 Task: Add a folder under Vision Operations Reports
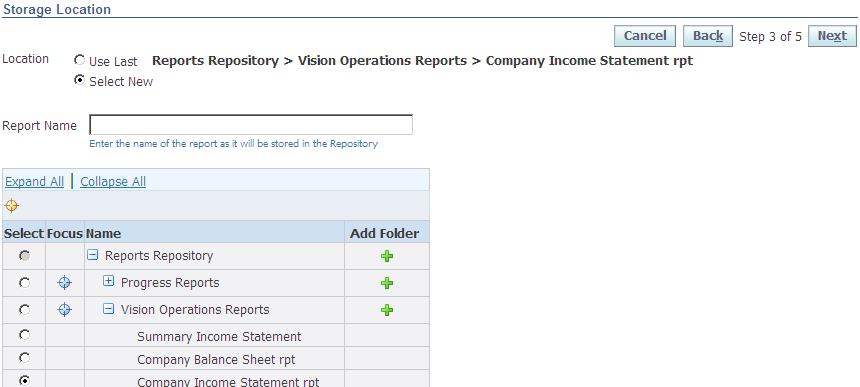point(387,310)
